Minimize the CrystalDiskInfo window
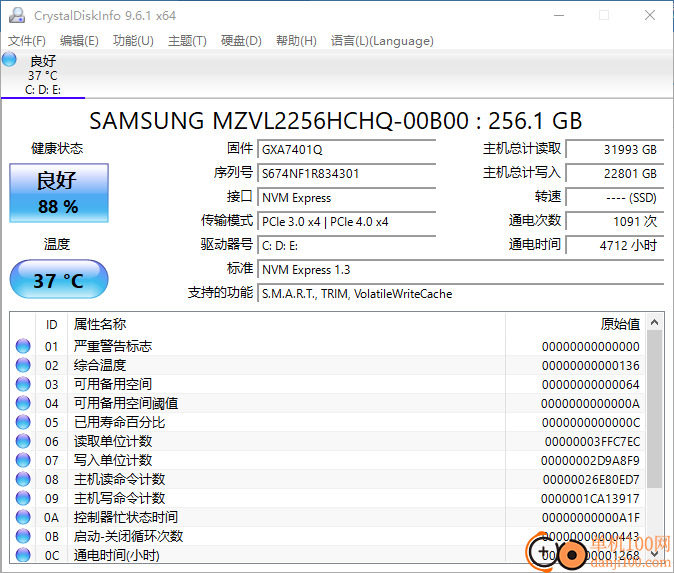Viewport: 674px width, 573px height. coord(559,15)
